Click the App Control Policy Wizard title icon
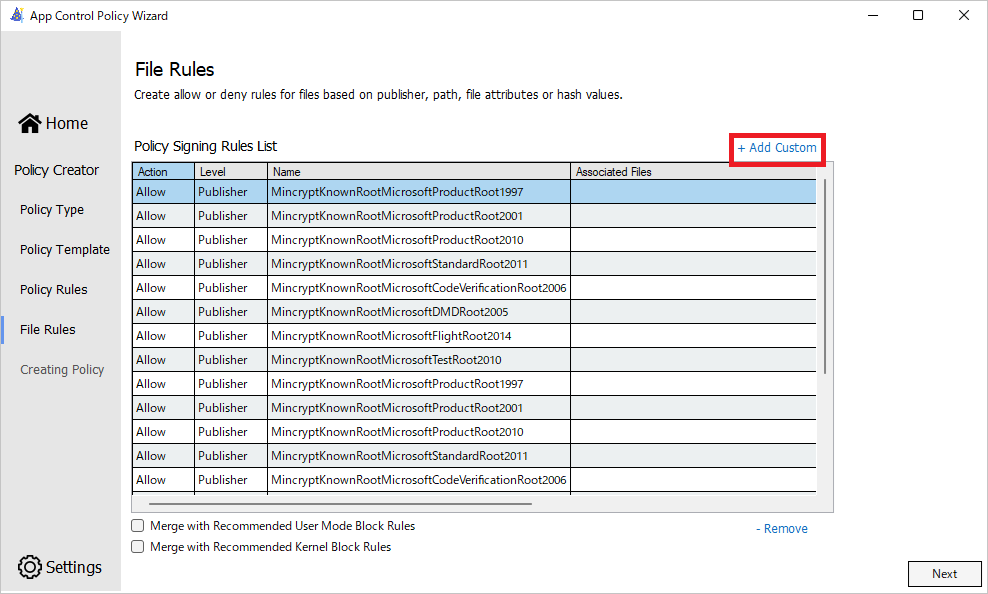Image resolution: width=988 pixels, height=594 pixels. click(x=16, y=15)
